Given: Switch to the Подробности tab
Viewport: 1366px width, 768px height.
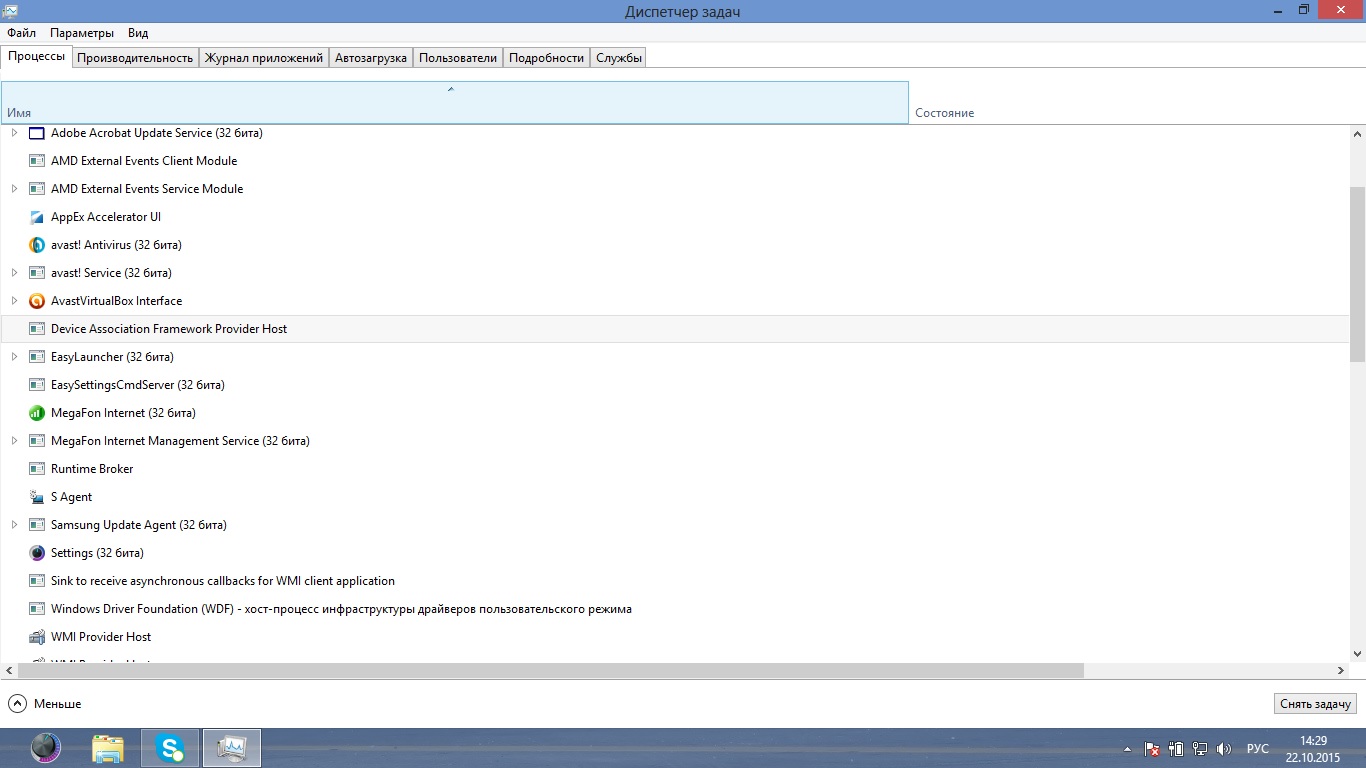Looking at the screenshot, I should coord(546,58).
